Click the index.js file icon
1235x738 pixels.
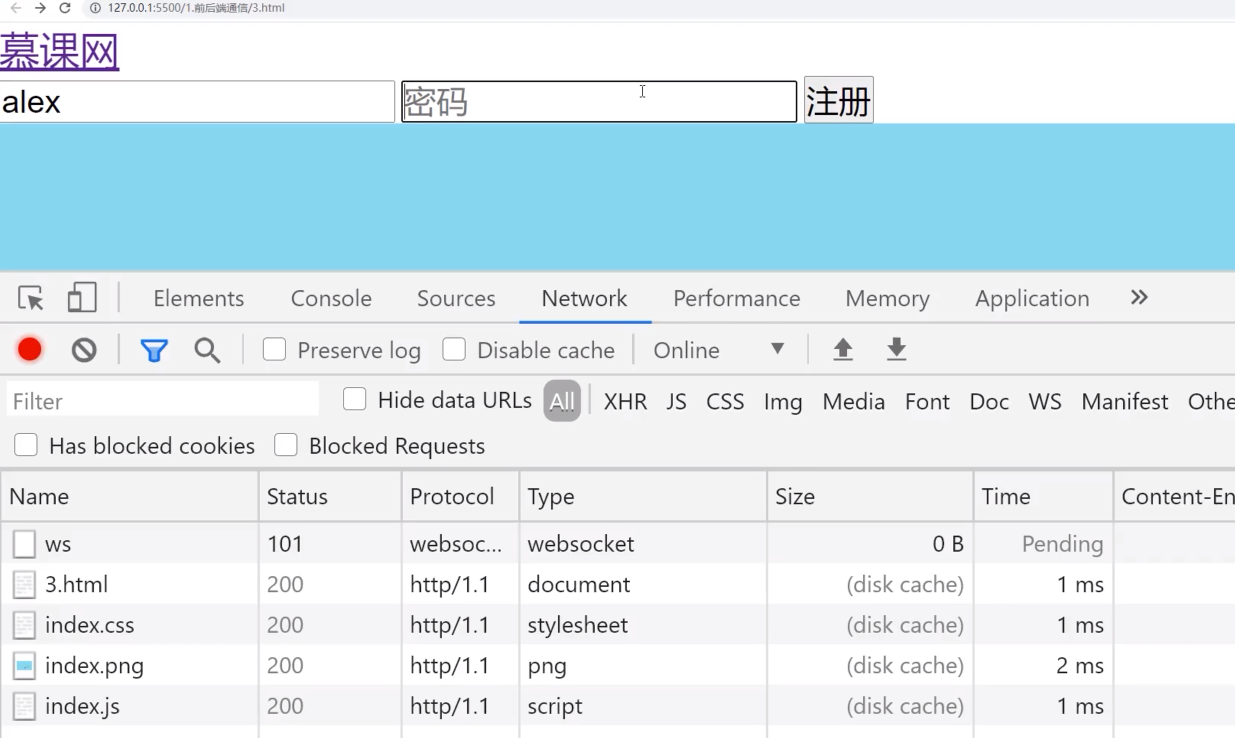point(24,707)
